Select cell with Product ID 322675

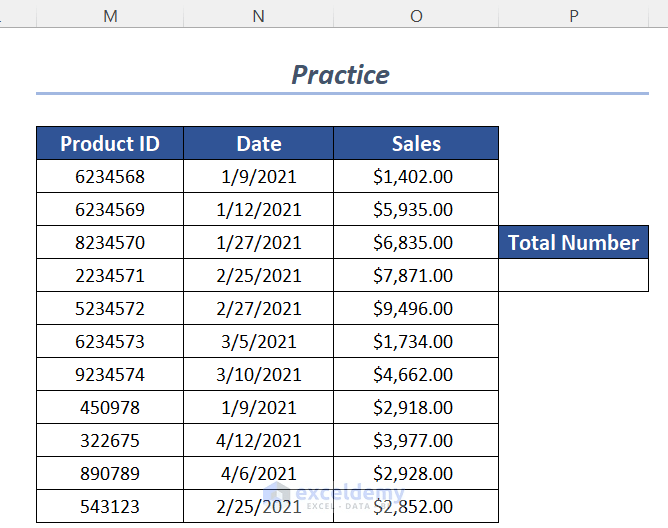click(x=110, y=440)
